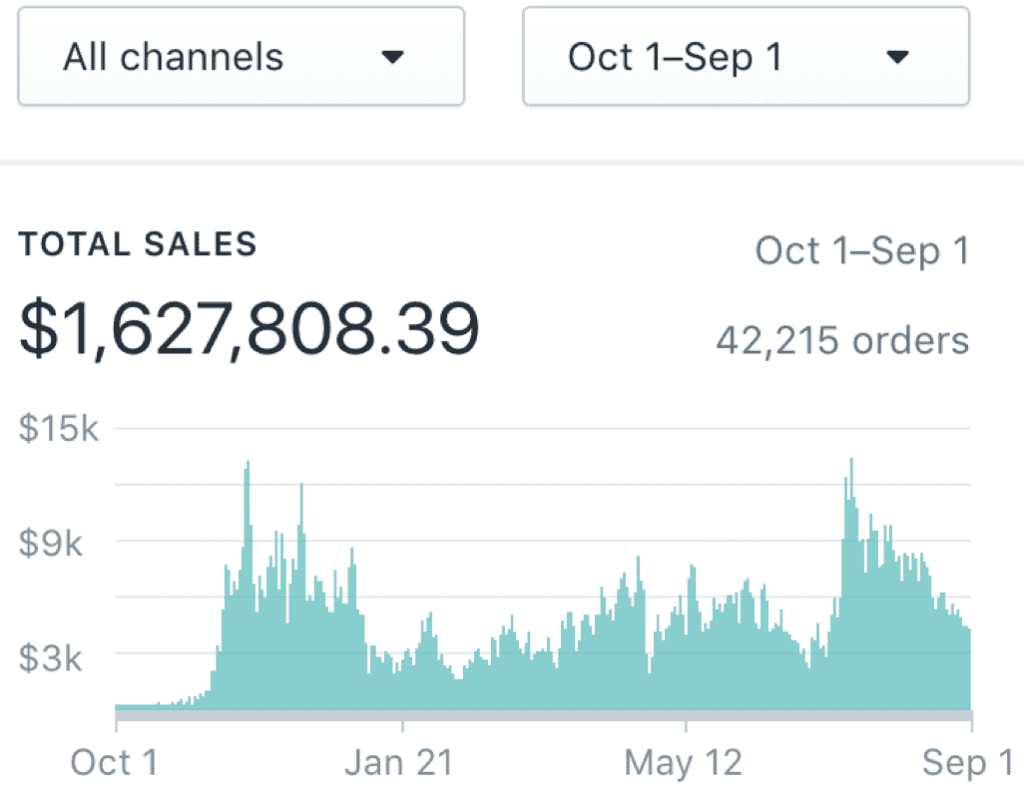Click the Sep 1 axis label
The image size is (1024, 800).
tap(968, 762)
